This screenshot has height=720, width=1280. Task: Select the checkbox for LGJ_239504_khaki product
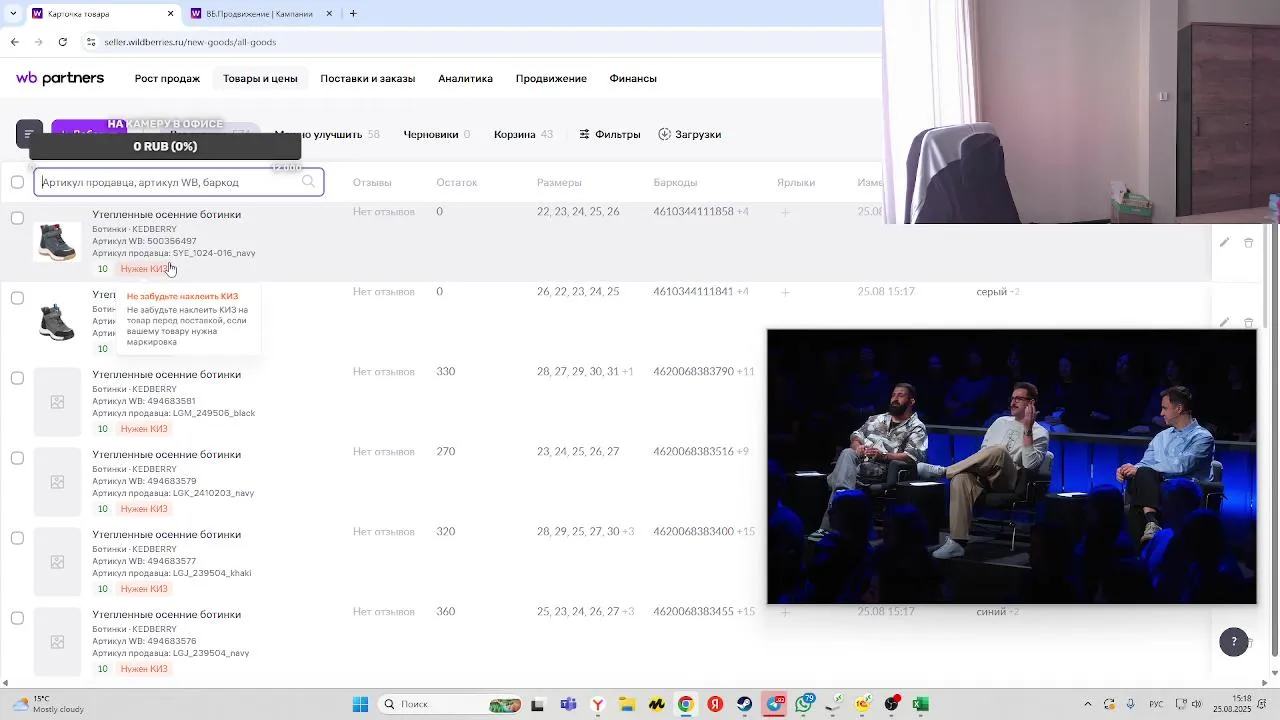coord(17,538)
